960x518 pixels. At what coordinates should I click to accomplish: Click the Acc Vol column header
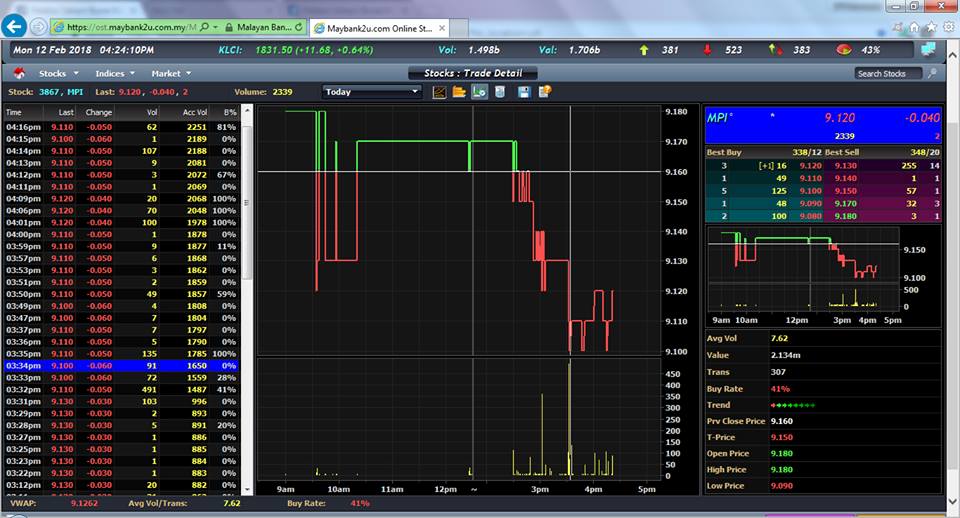point(194,112)
